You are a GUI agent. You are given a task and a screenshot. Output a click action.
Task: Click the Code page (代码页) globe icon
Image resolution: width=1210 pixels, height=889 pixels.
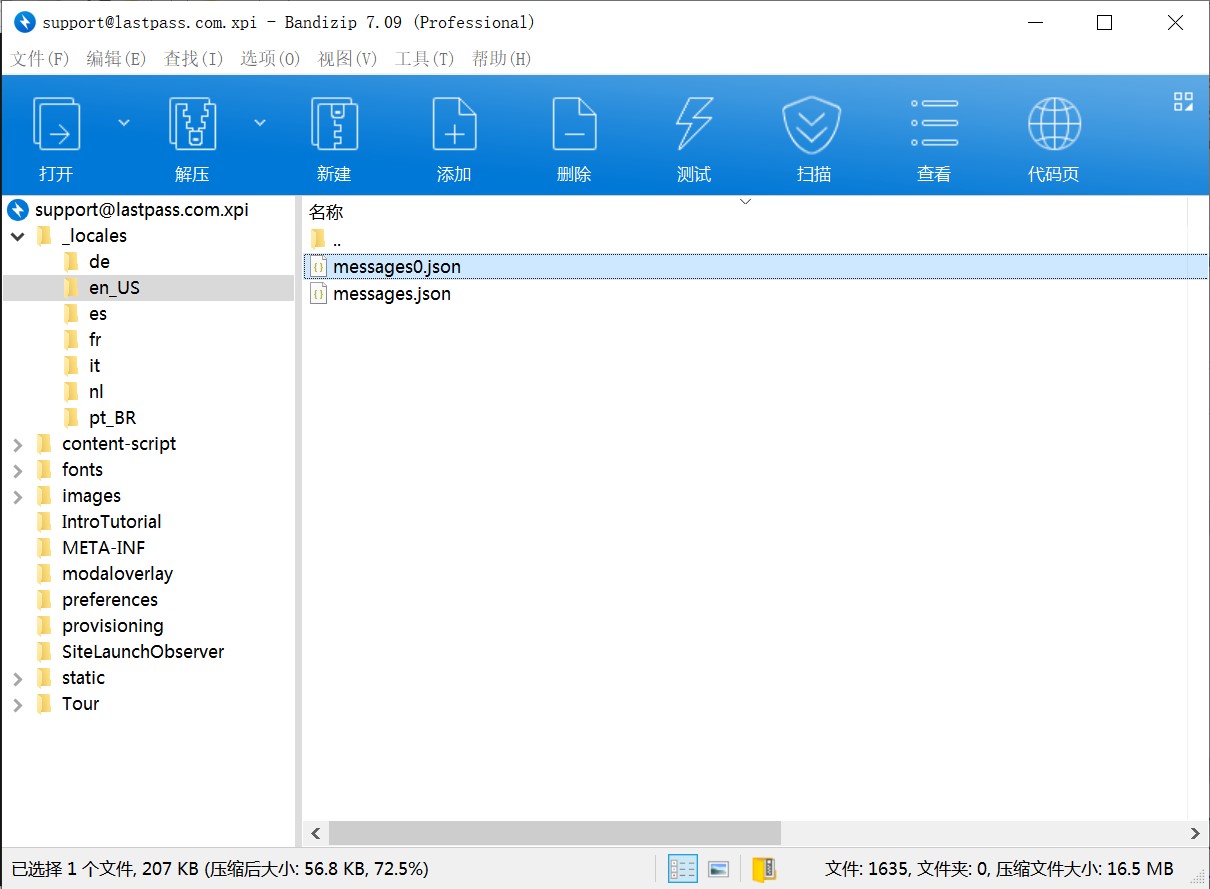[x=1054, y=123]
